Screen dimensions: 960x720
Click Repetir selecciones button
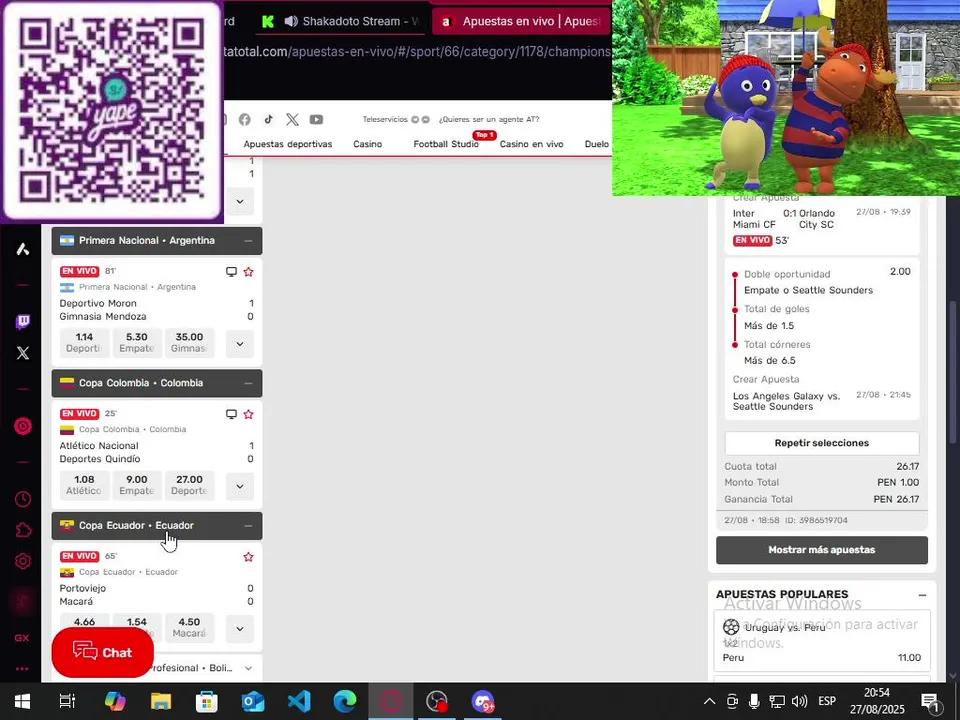[x=822, y=443]
